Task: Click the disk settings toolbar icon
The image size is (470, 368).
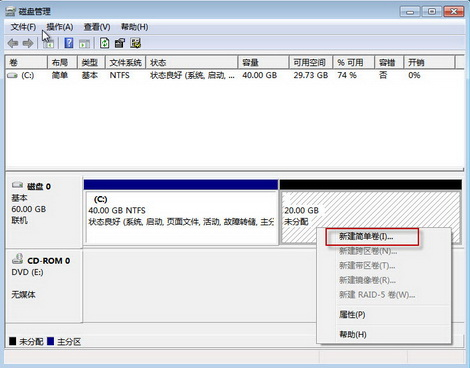Action: (136, 43)
